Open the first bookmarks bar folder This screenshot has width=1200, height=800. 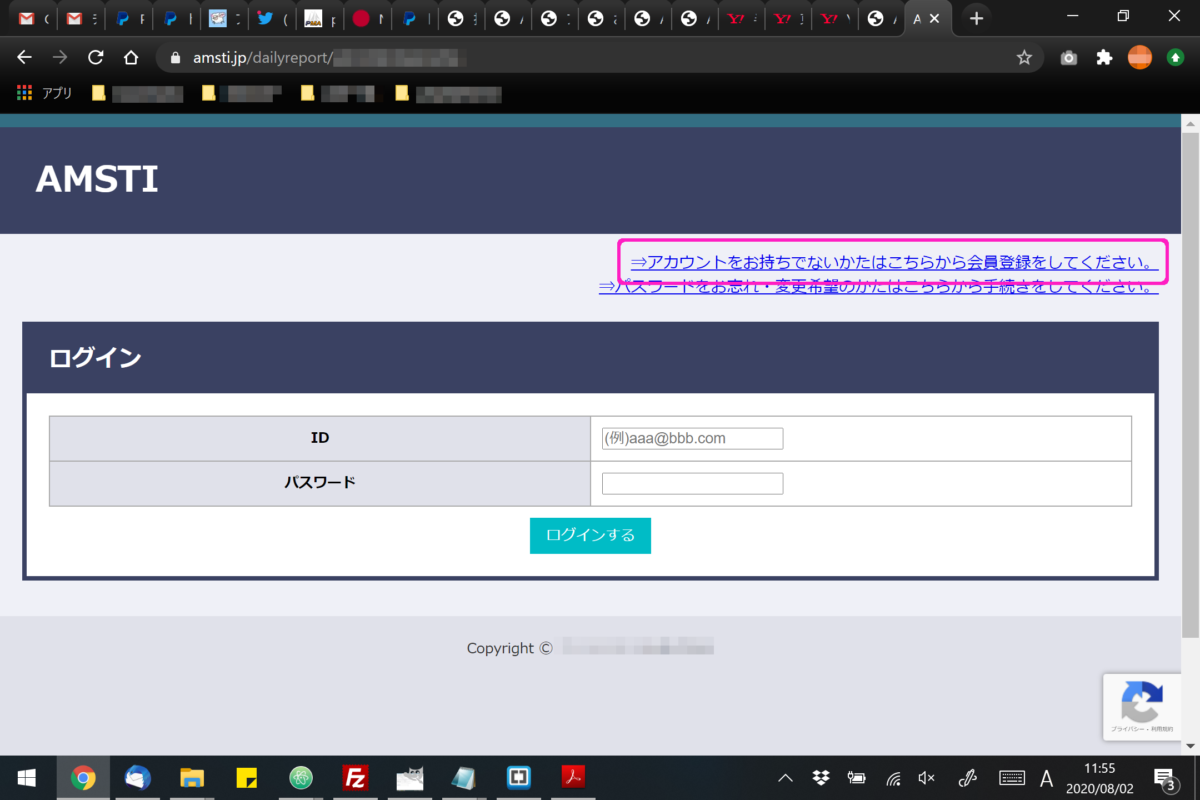point(140,93)
